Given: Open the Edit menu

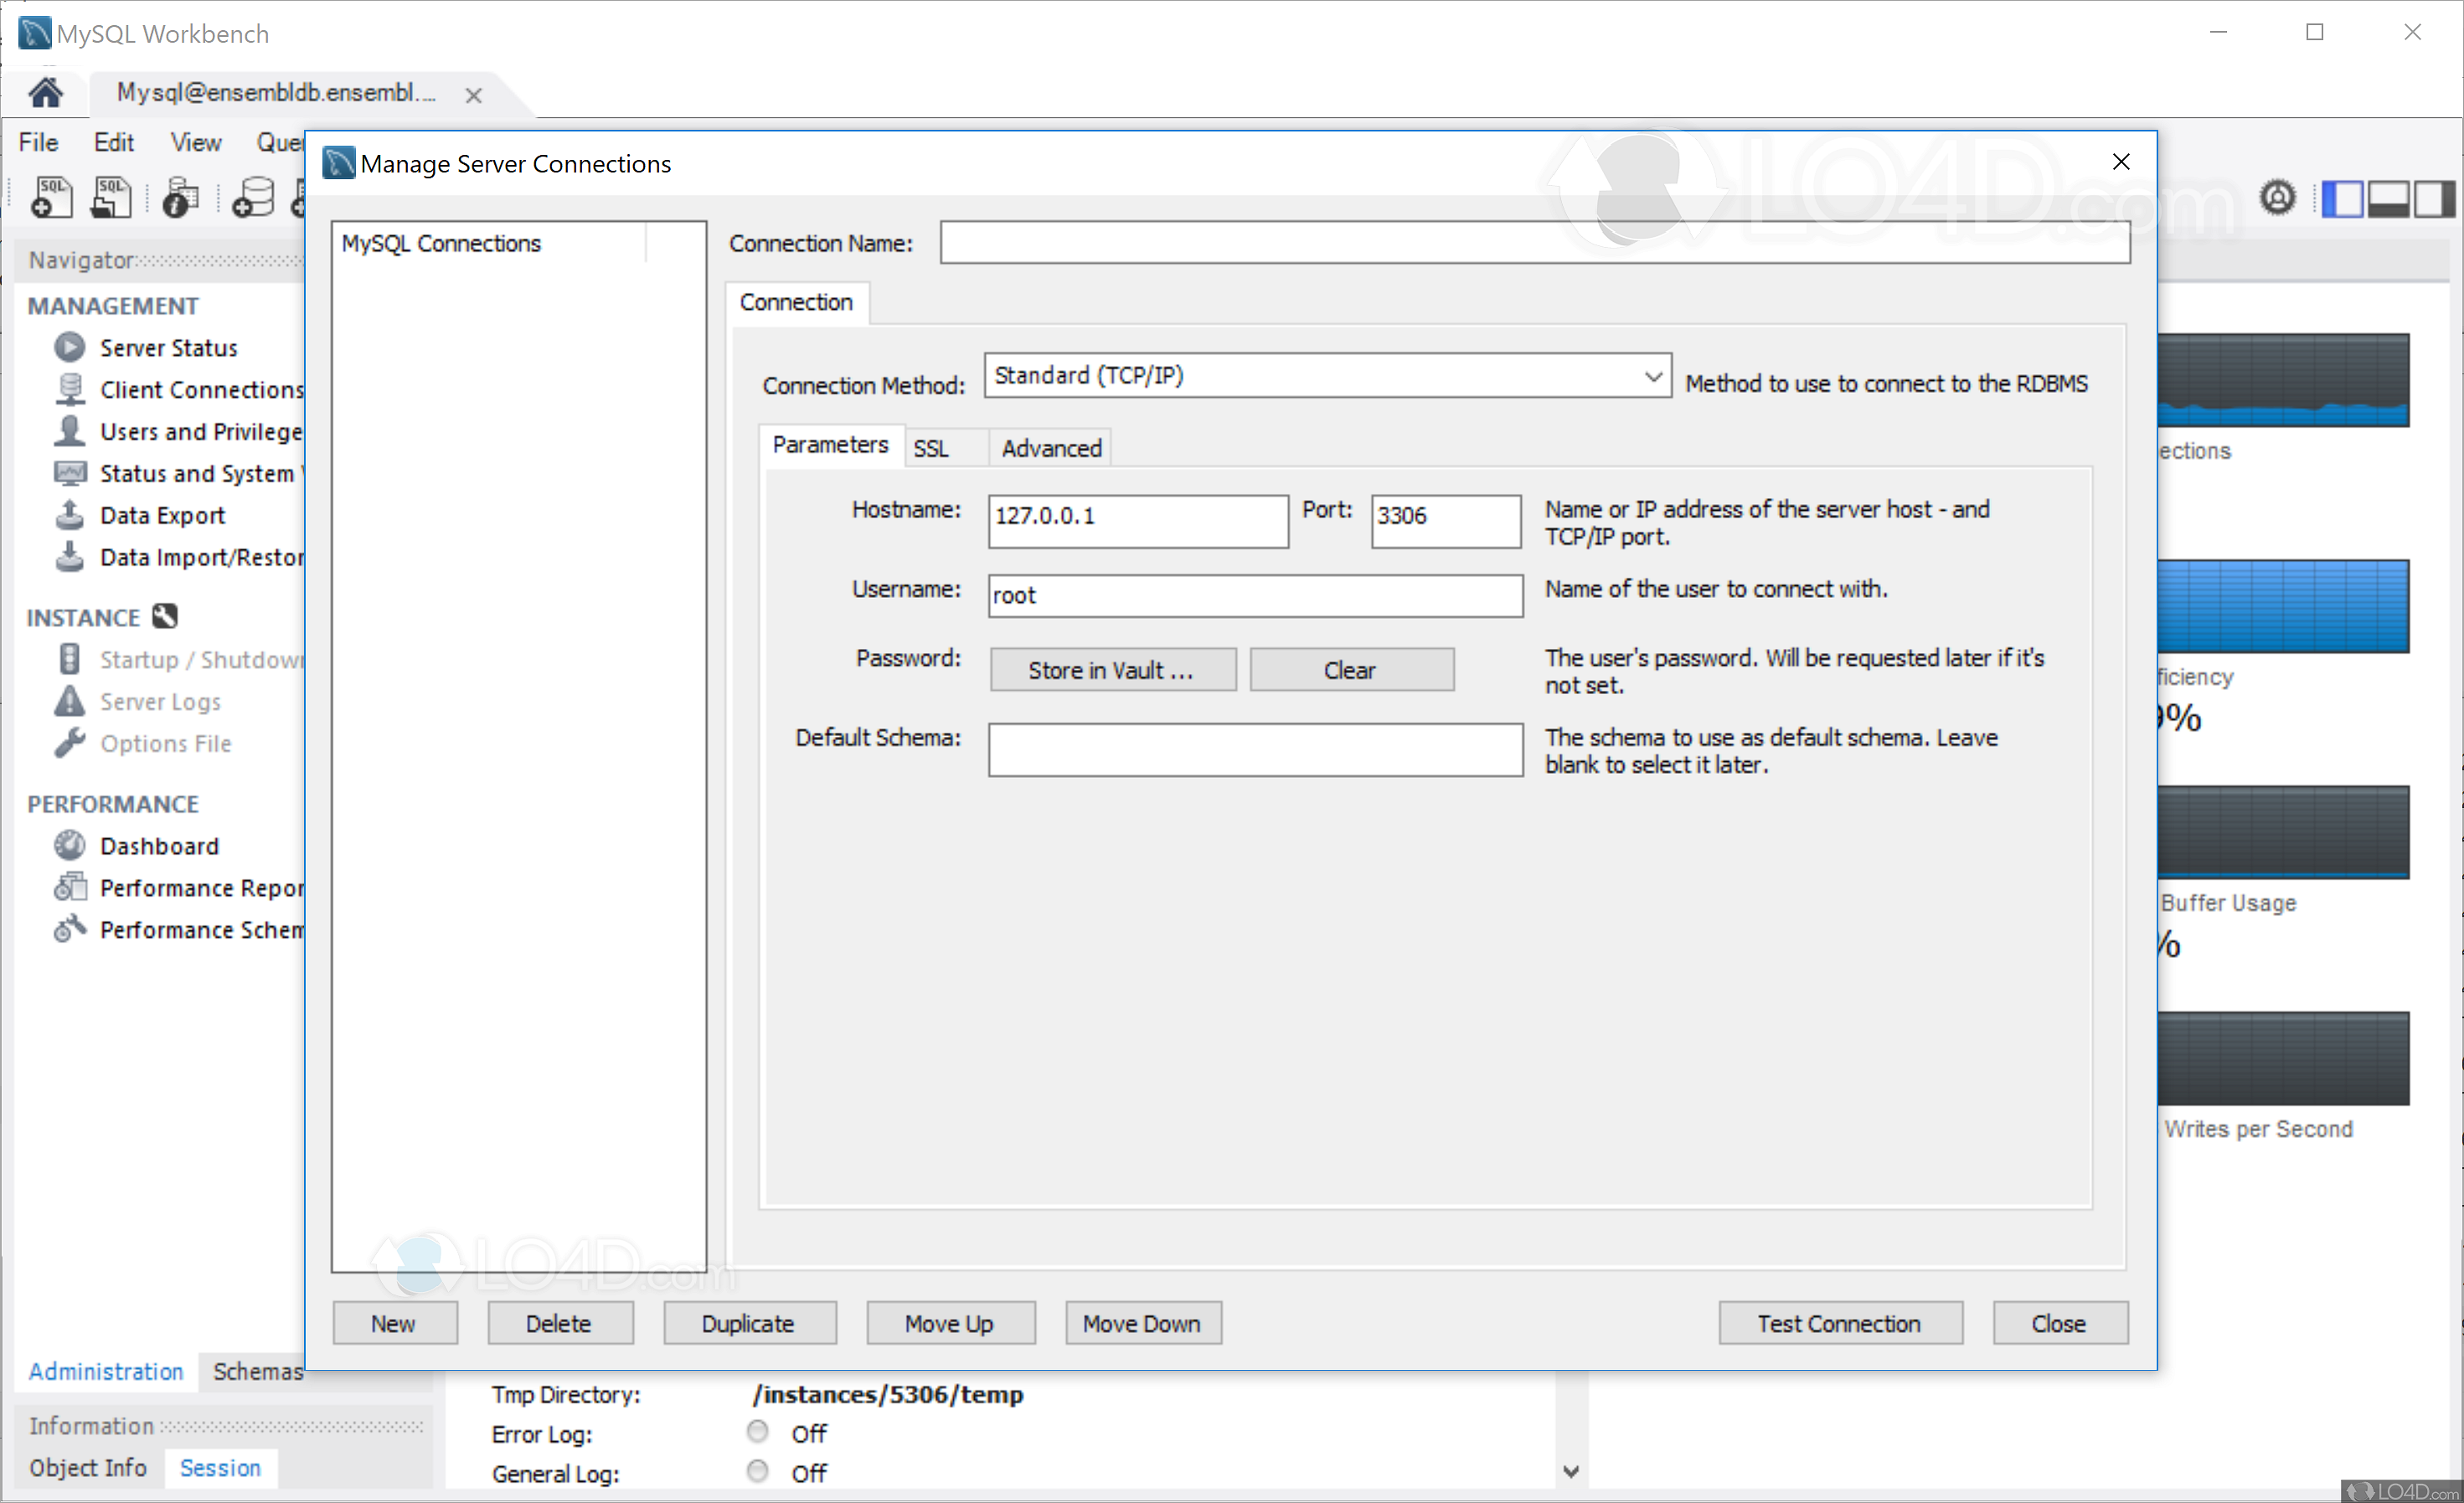Looking at the screenshot, I should (114, 142).
